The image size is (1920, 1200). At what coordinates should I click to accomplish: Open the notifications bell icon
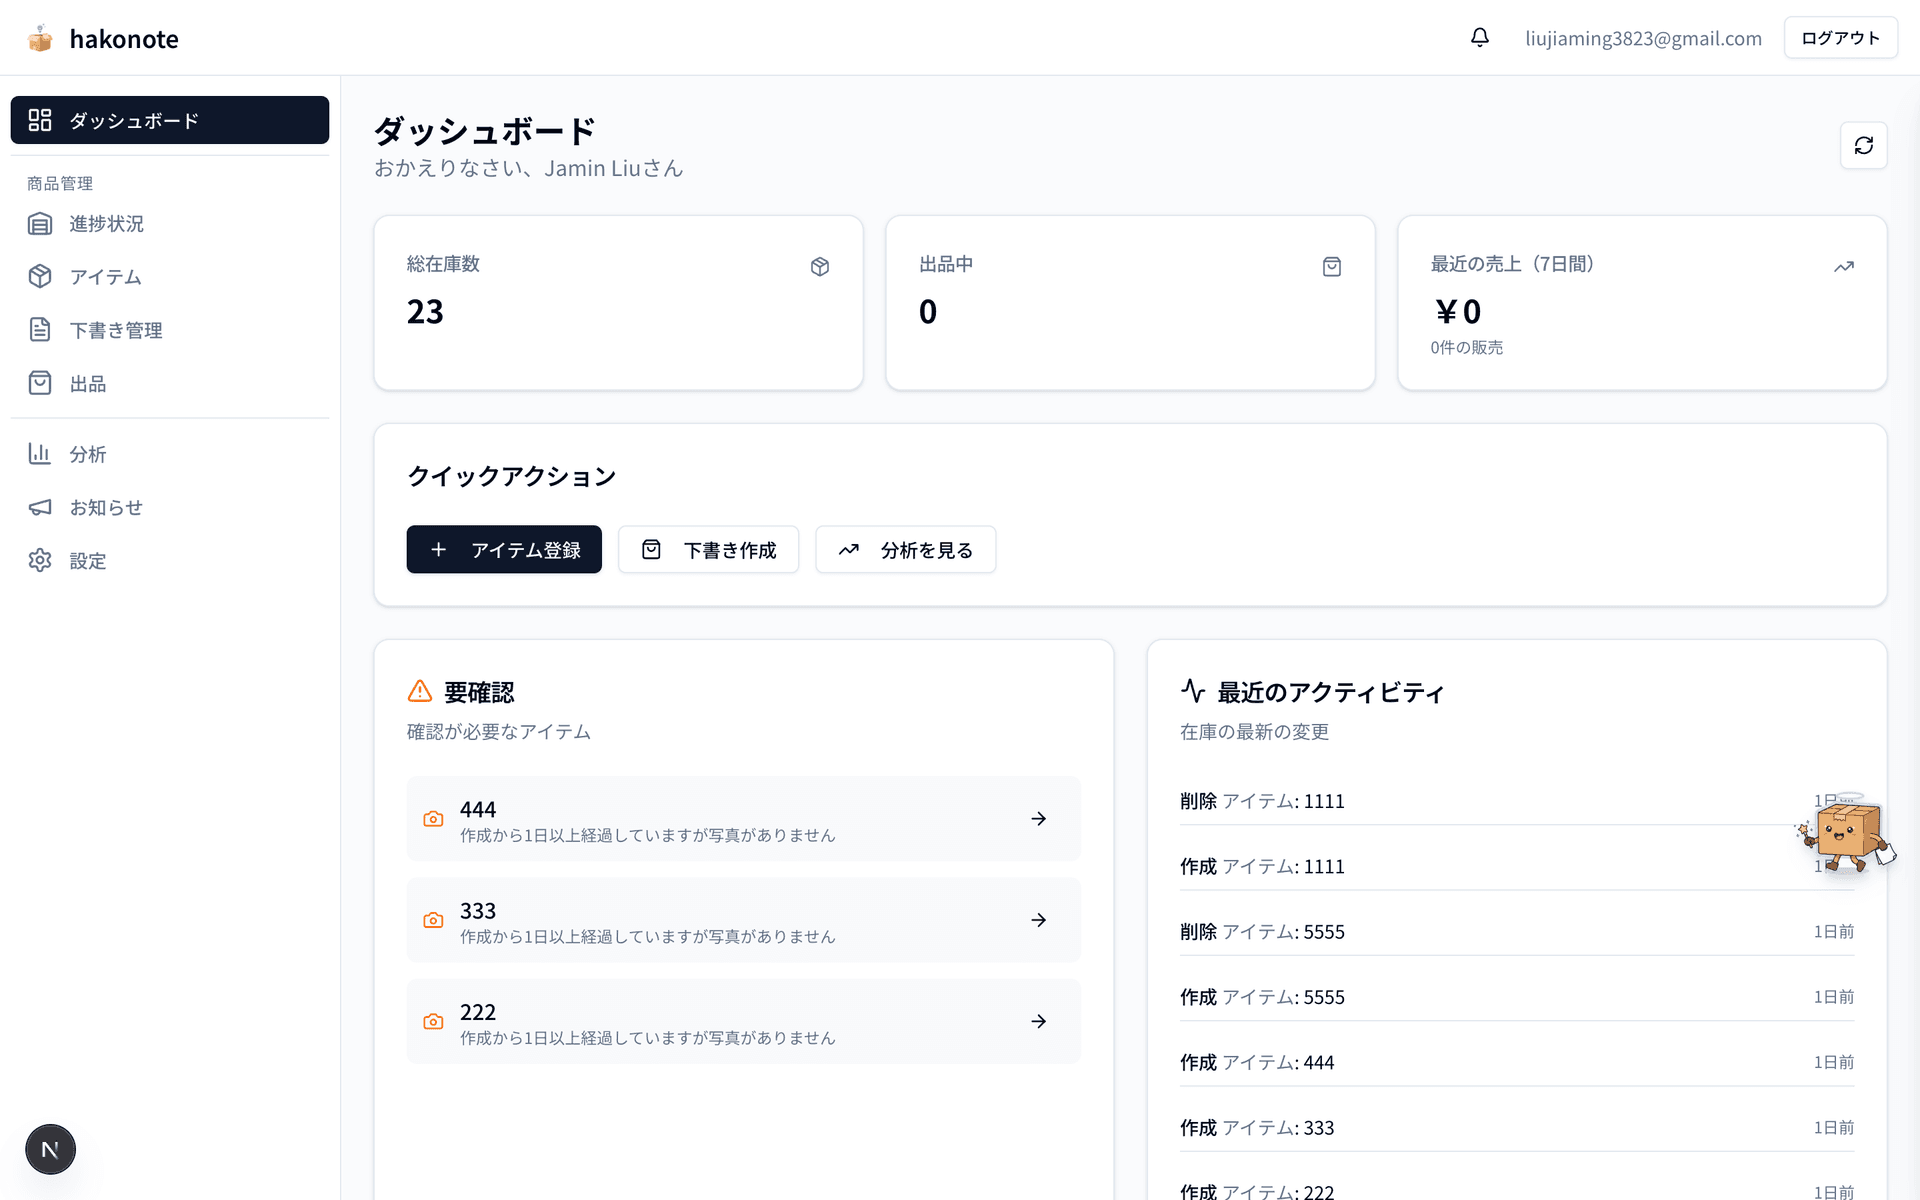pyautogui.click(x=1479, y=37)
